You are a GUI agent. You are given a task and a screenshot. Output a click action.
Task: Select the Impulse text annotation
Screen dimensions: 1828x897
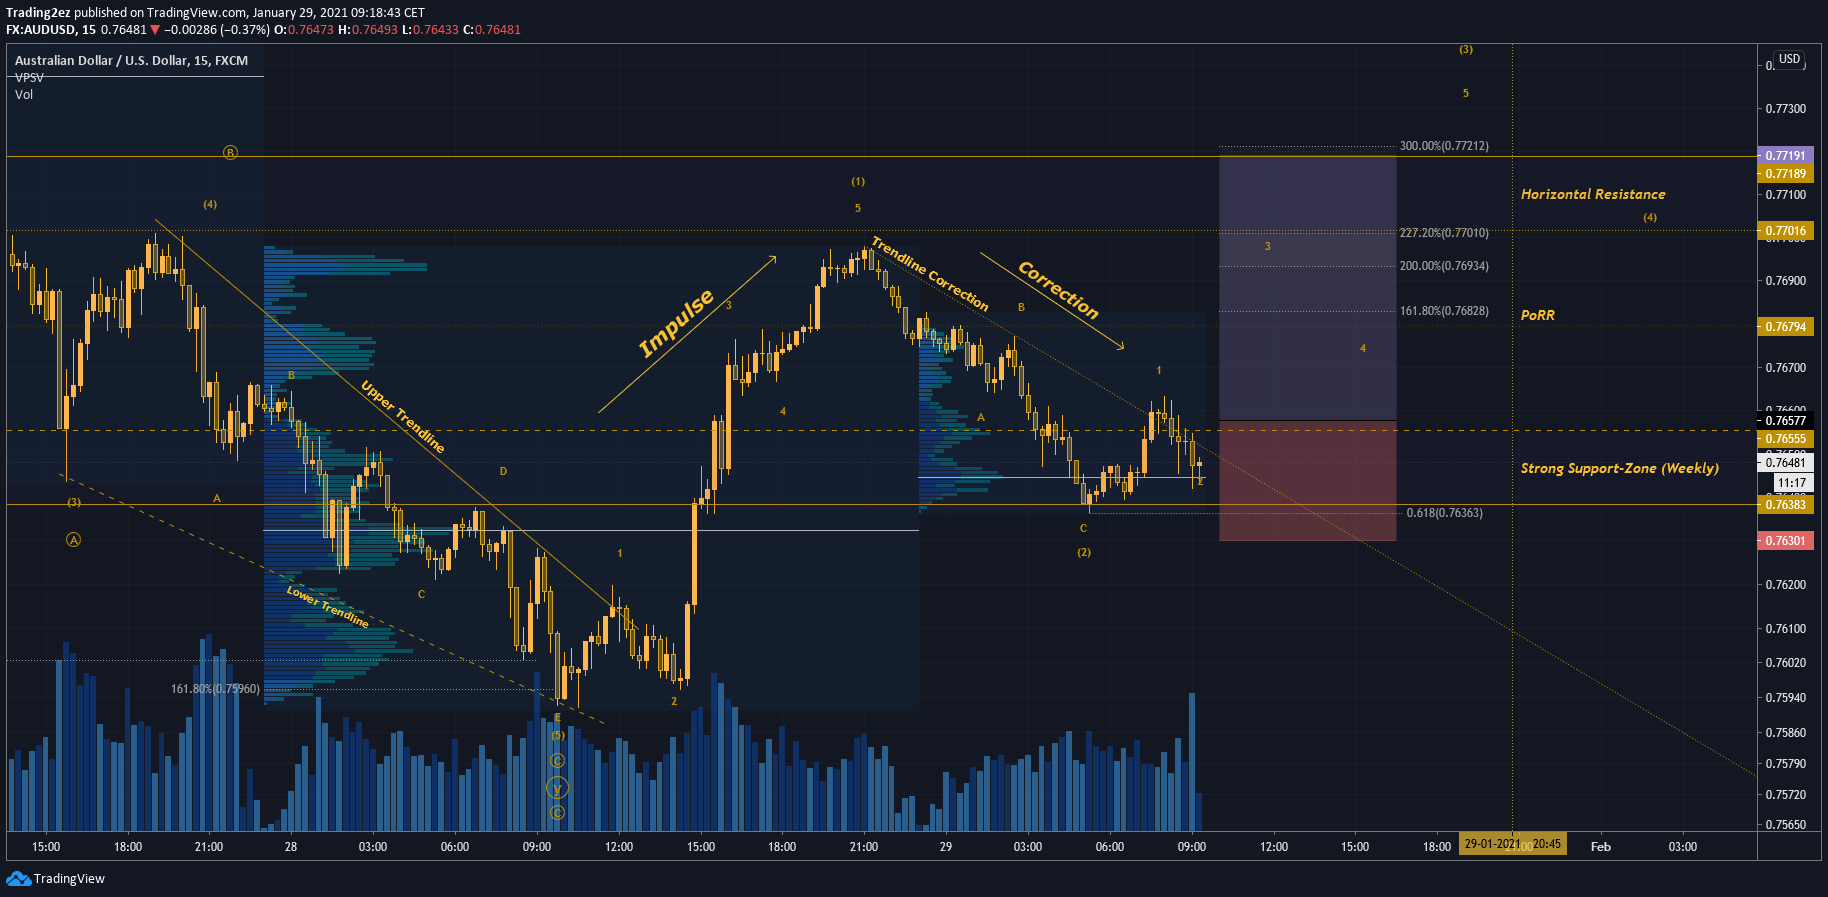point(677,323)
